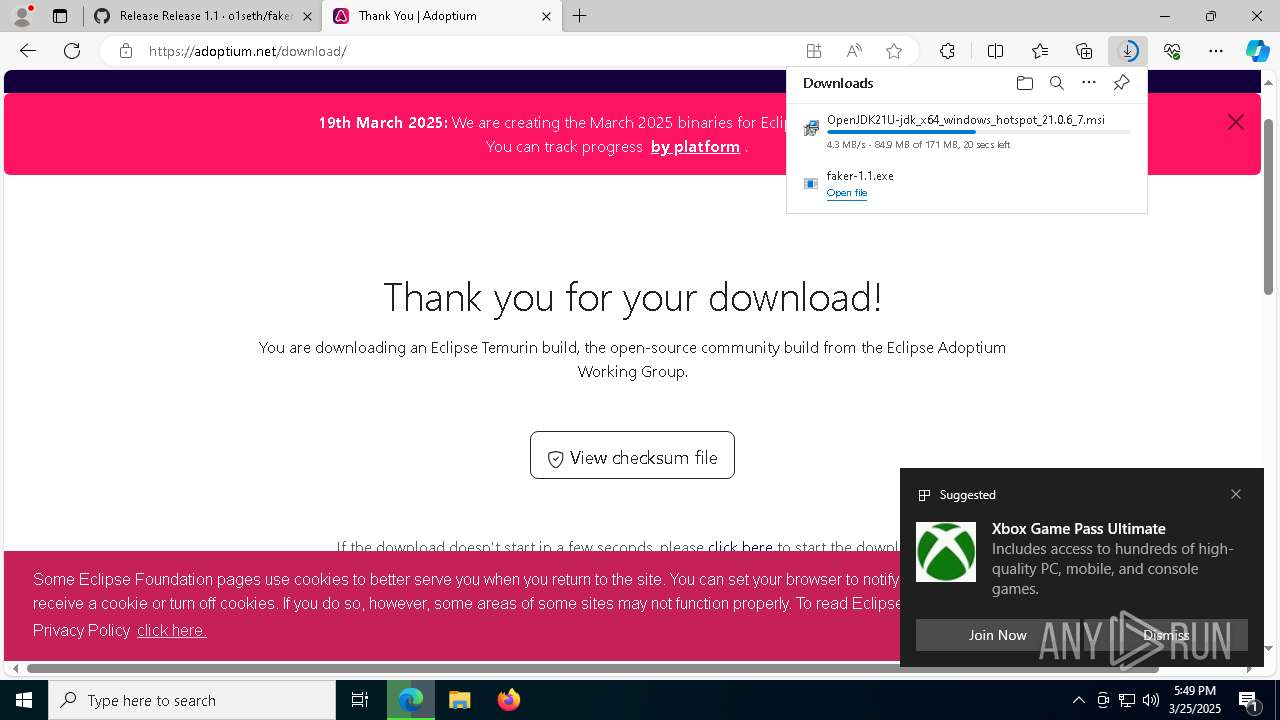The image size is (1280, 720).
Task: Click the 'click here' download link
Action: coord(740,547)
